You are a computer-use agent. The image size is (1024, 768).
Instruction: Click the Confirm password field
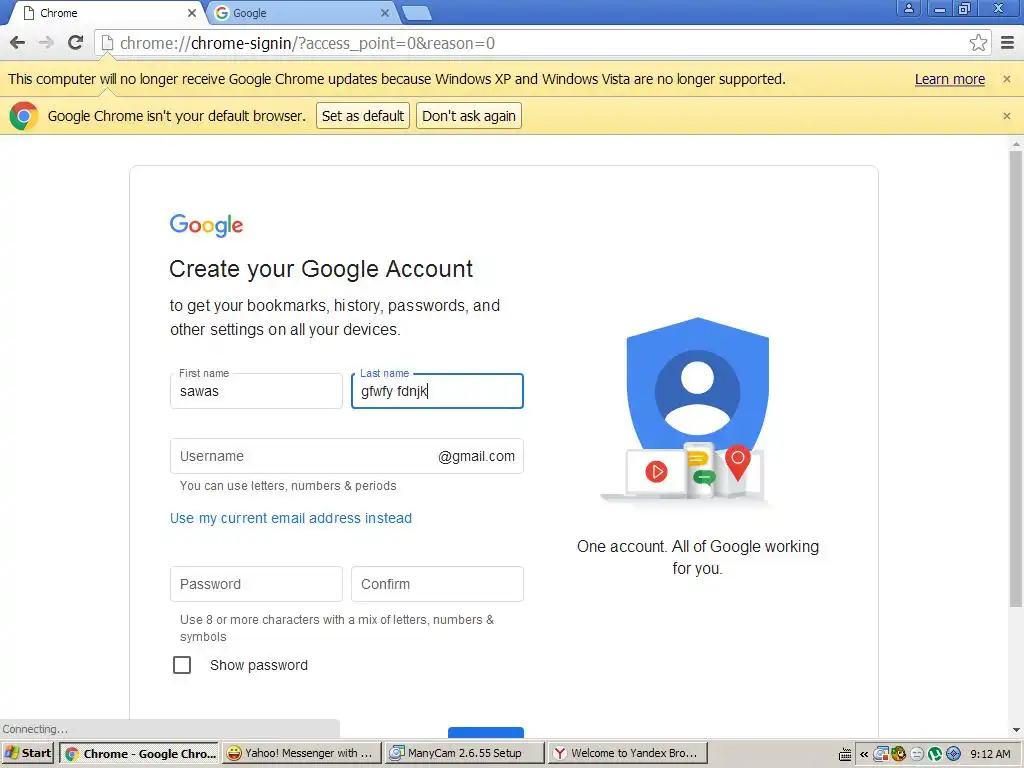pyautogui.click(x=438, y=584)
